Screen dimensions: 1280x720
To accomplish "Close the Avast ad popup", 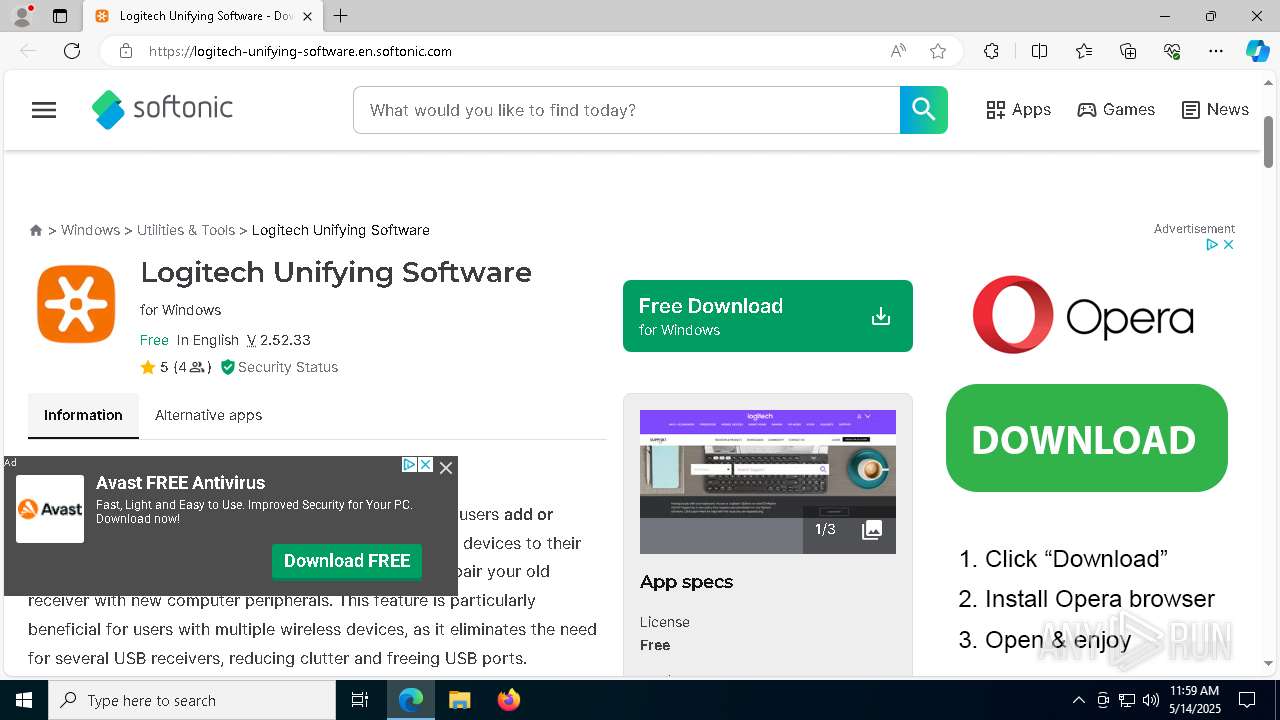I will 446,467.
